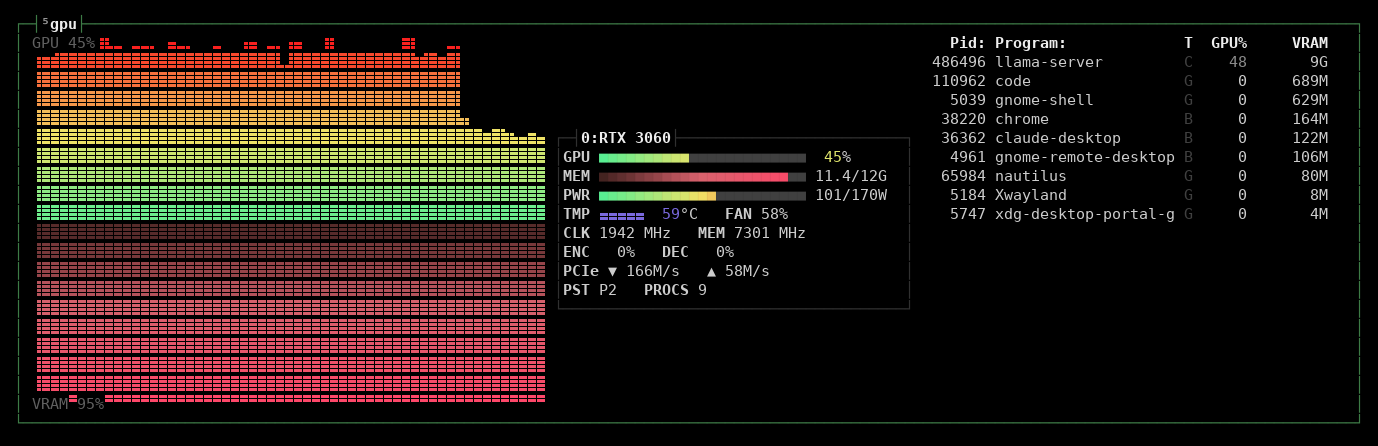Click the 'CLK 1942 MHz' reading
Screen dimensions: 1378x446
coord(617,233)
